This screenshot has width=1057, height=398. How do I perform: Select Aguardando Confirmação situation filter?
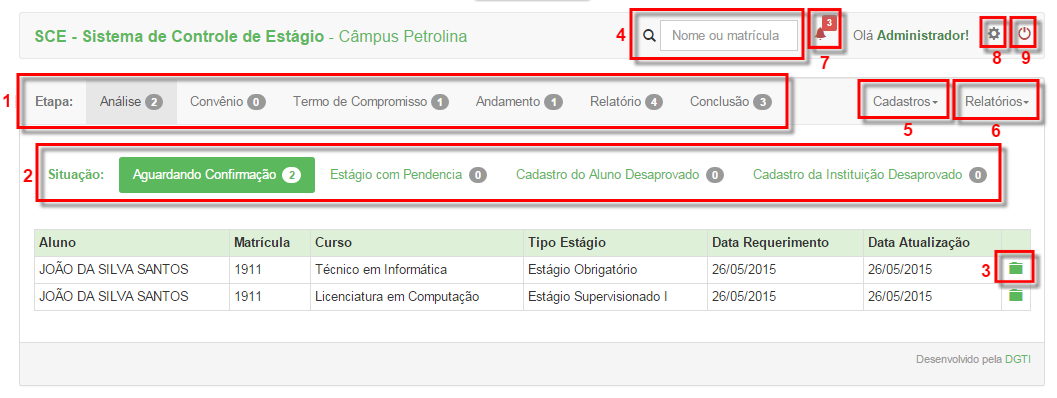click(217, 175)
